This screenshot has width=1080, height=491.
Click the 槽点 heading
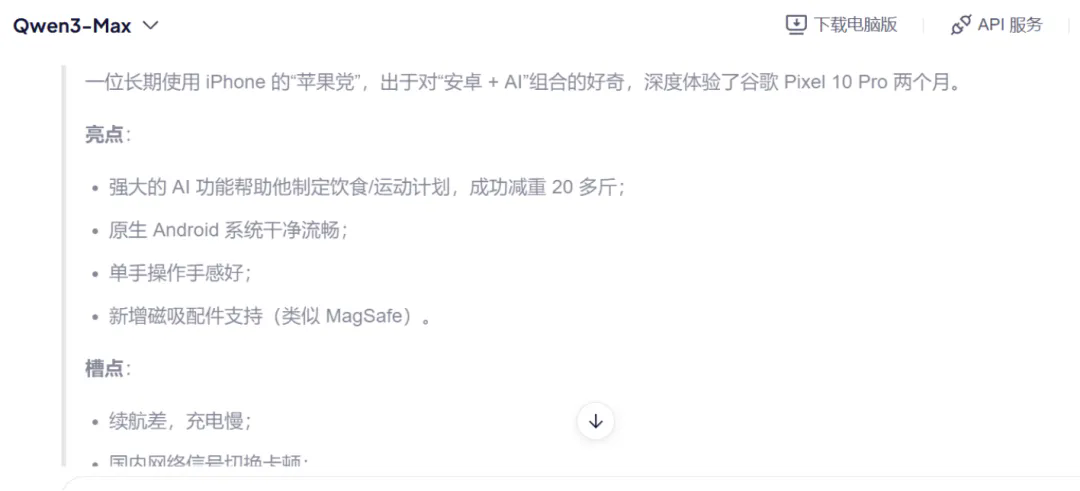[104, 369]
